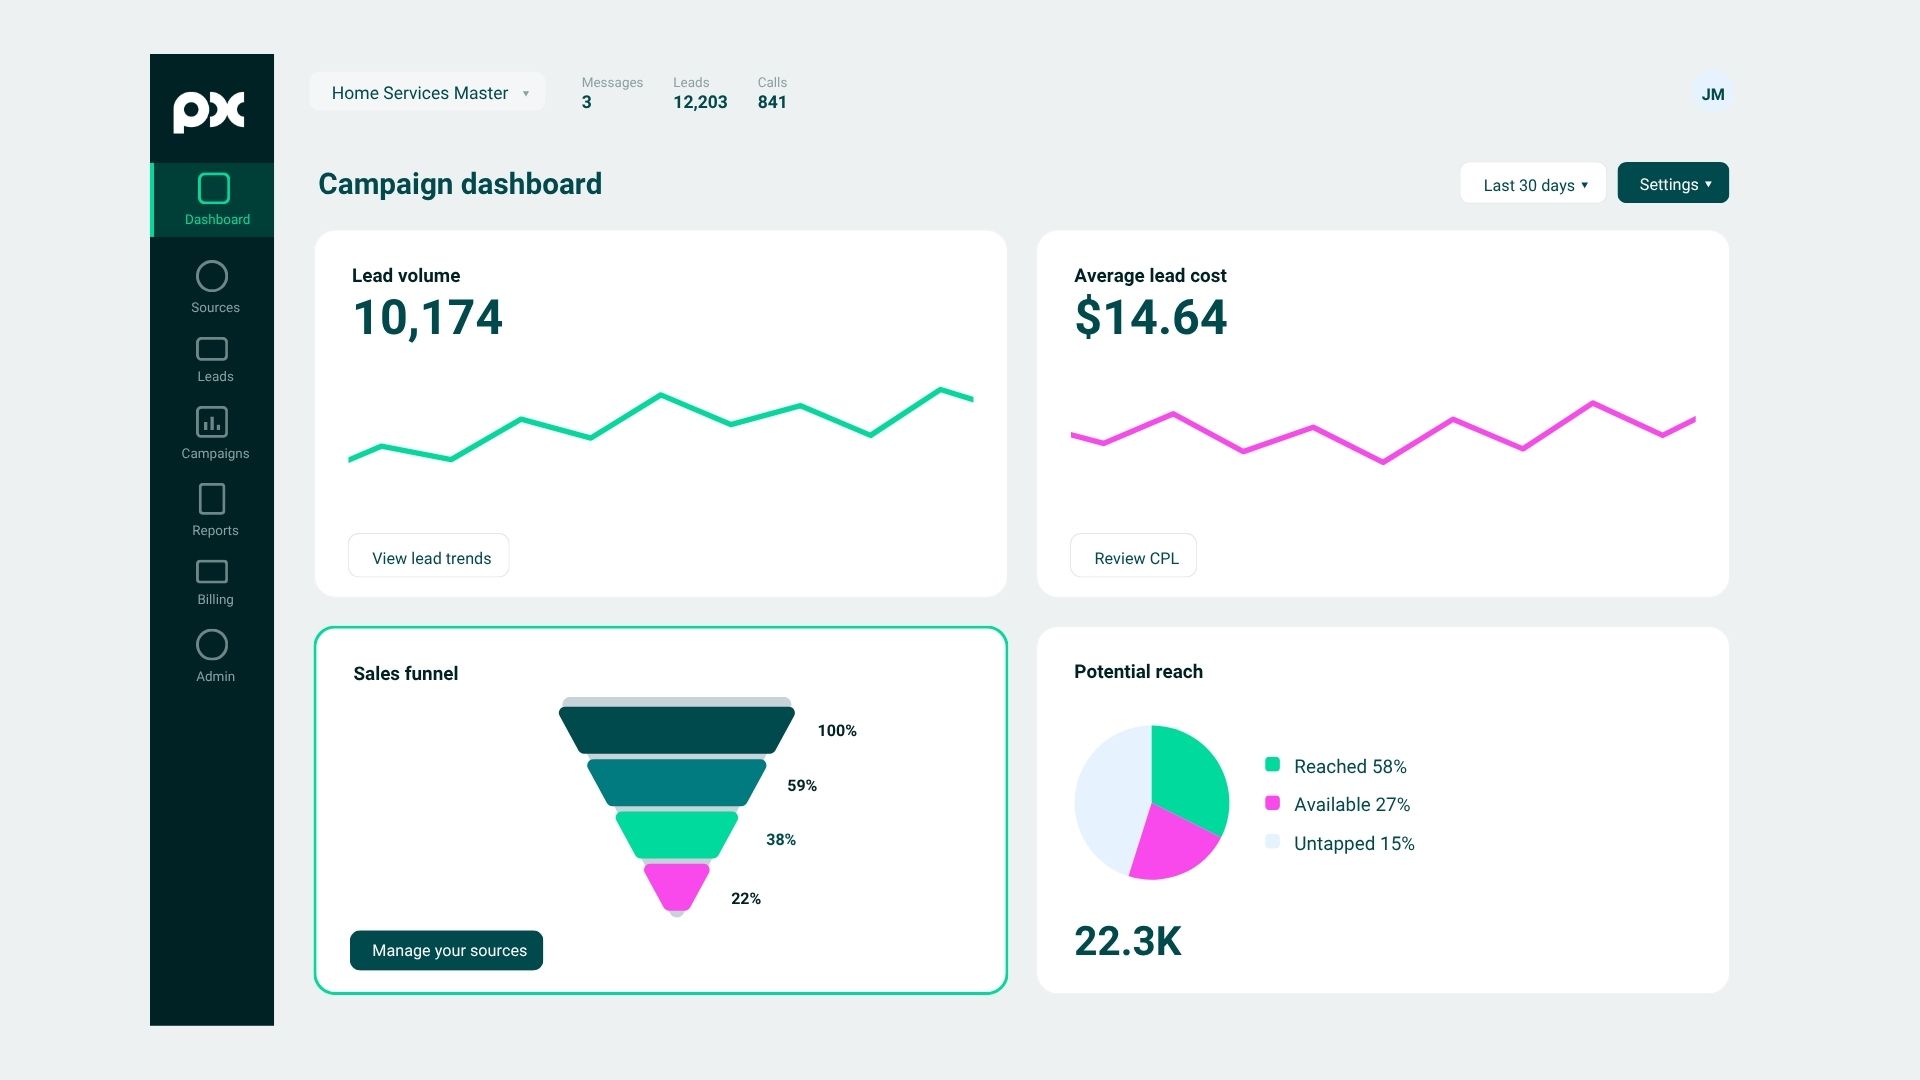Expand the Home Services Master dropdown
This screenshot has height=1080, width=1920.
tap(427, 92)
